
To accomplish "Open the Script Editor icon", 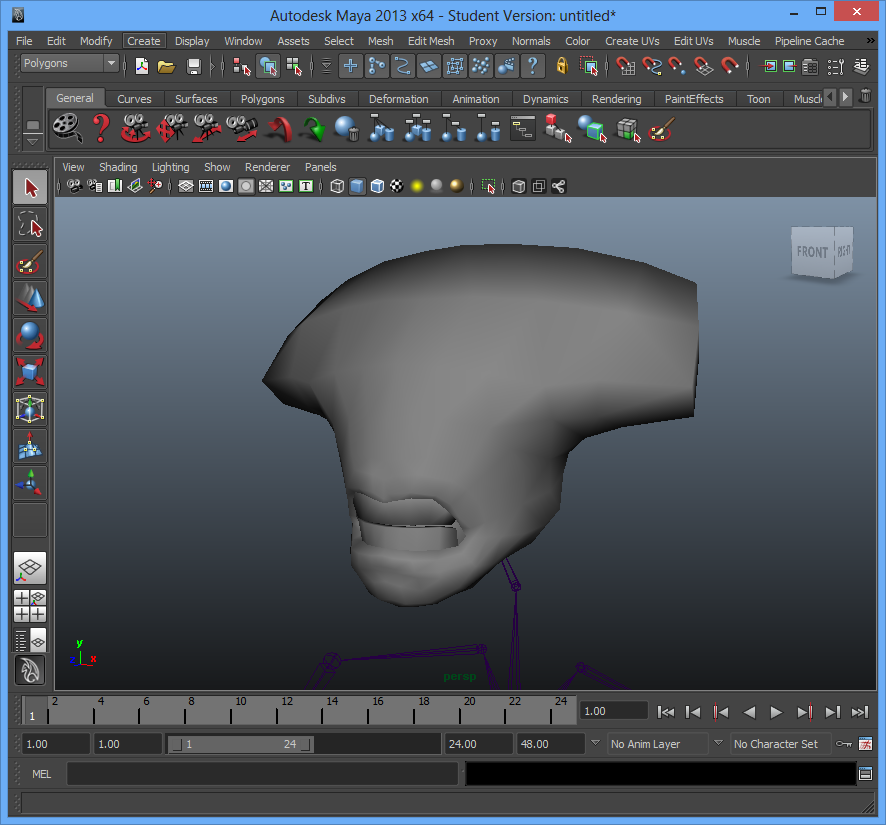I will click(865, 773).
